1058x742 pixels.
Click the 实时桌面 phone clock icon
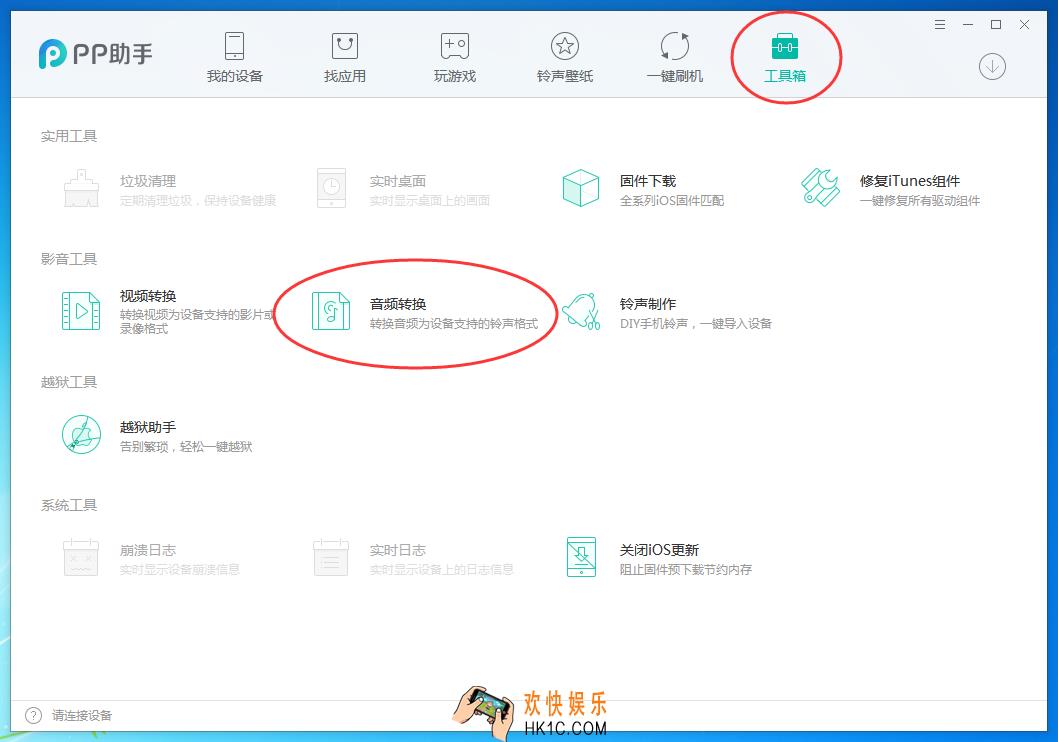coord(331,188)
